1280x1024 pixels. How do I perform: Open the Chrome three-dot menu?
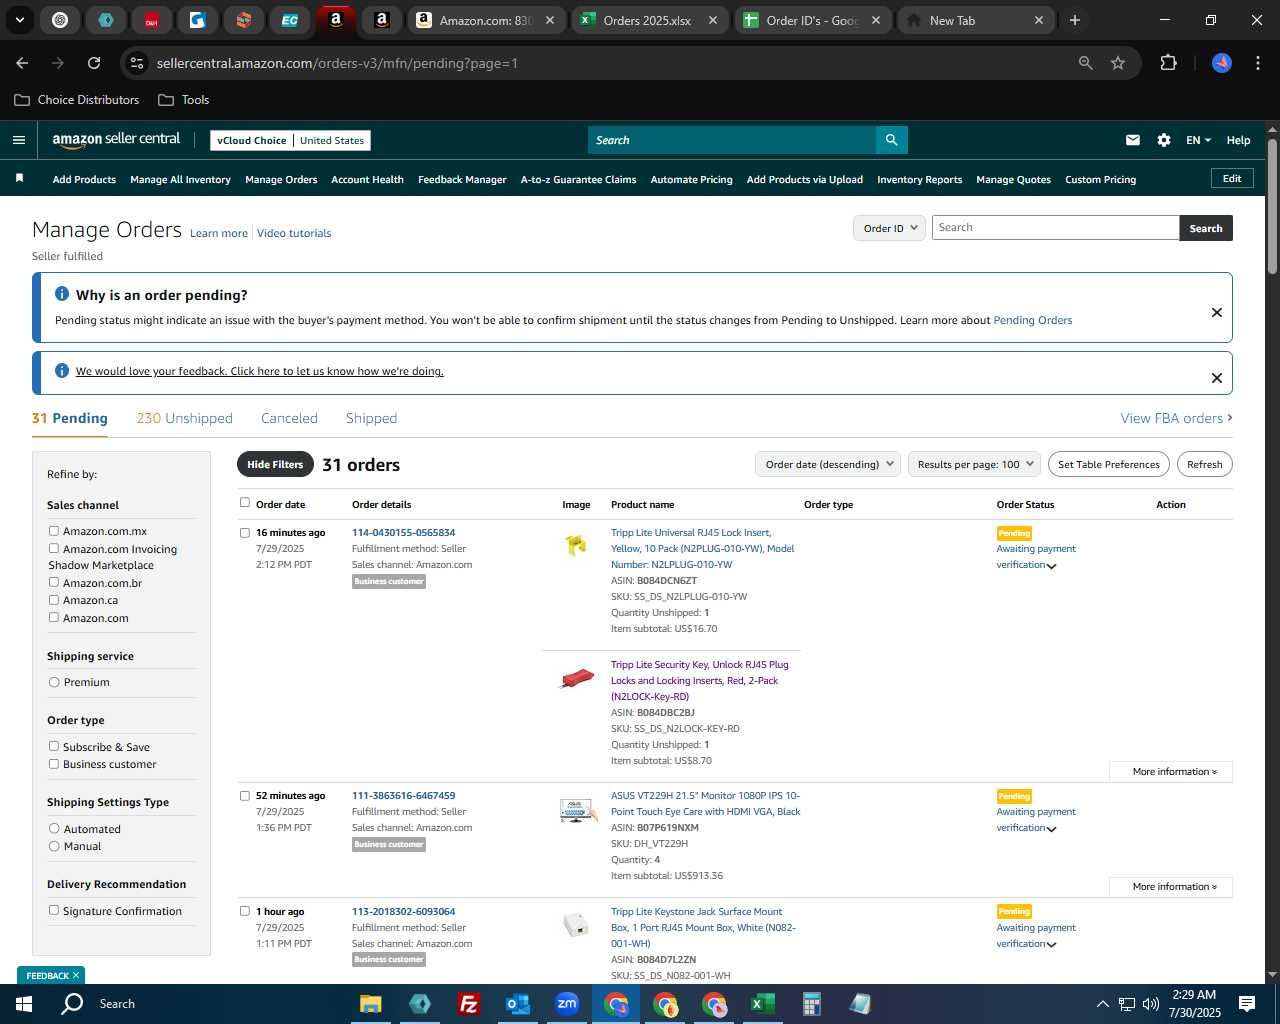(x=1256, y=63)
